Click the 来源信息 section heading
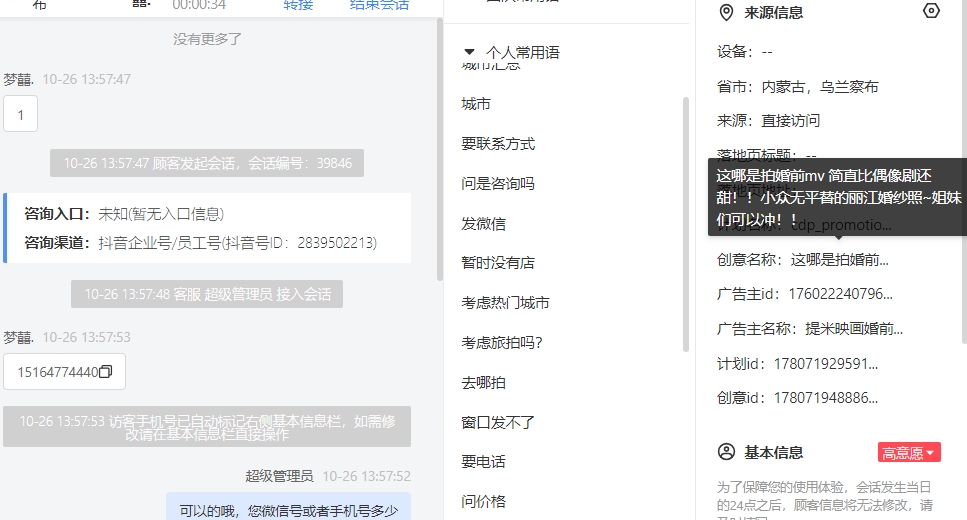The image size is (967, 520). (773, 13)
